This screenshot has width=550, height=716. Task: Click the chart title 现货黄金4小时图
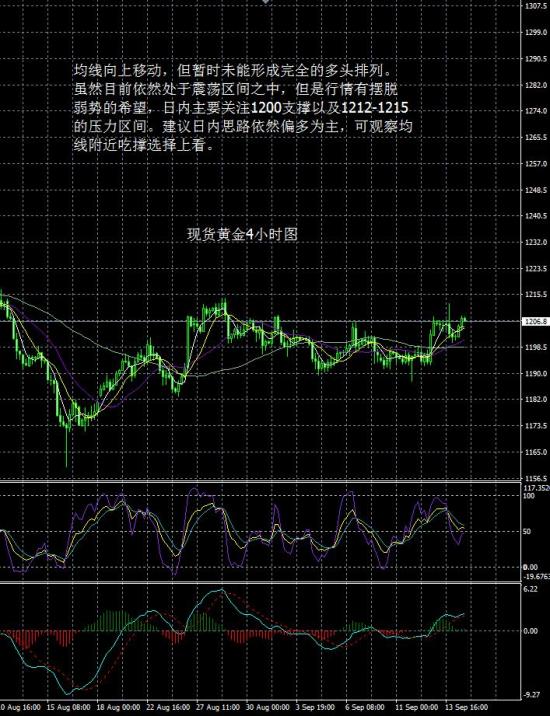point(243,234)
